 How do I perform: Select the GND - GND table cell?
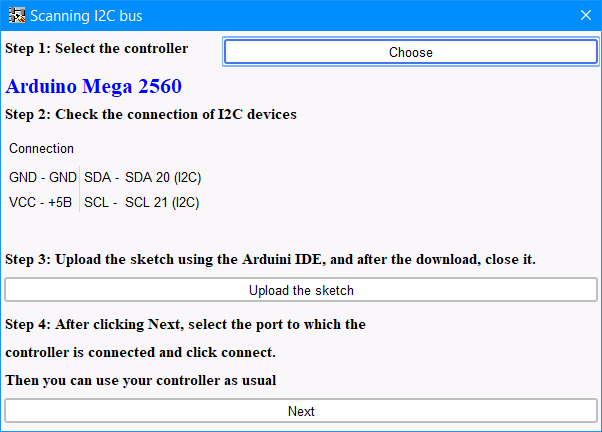(x=43, y=177)
